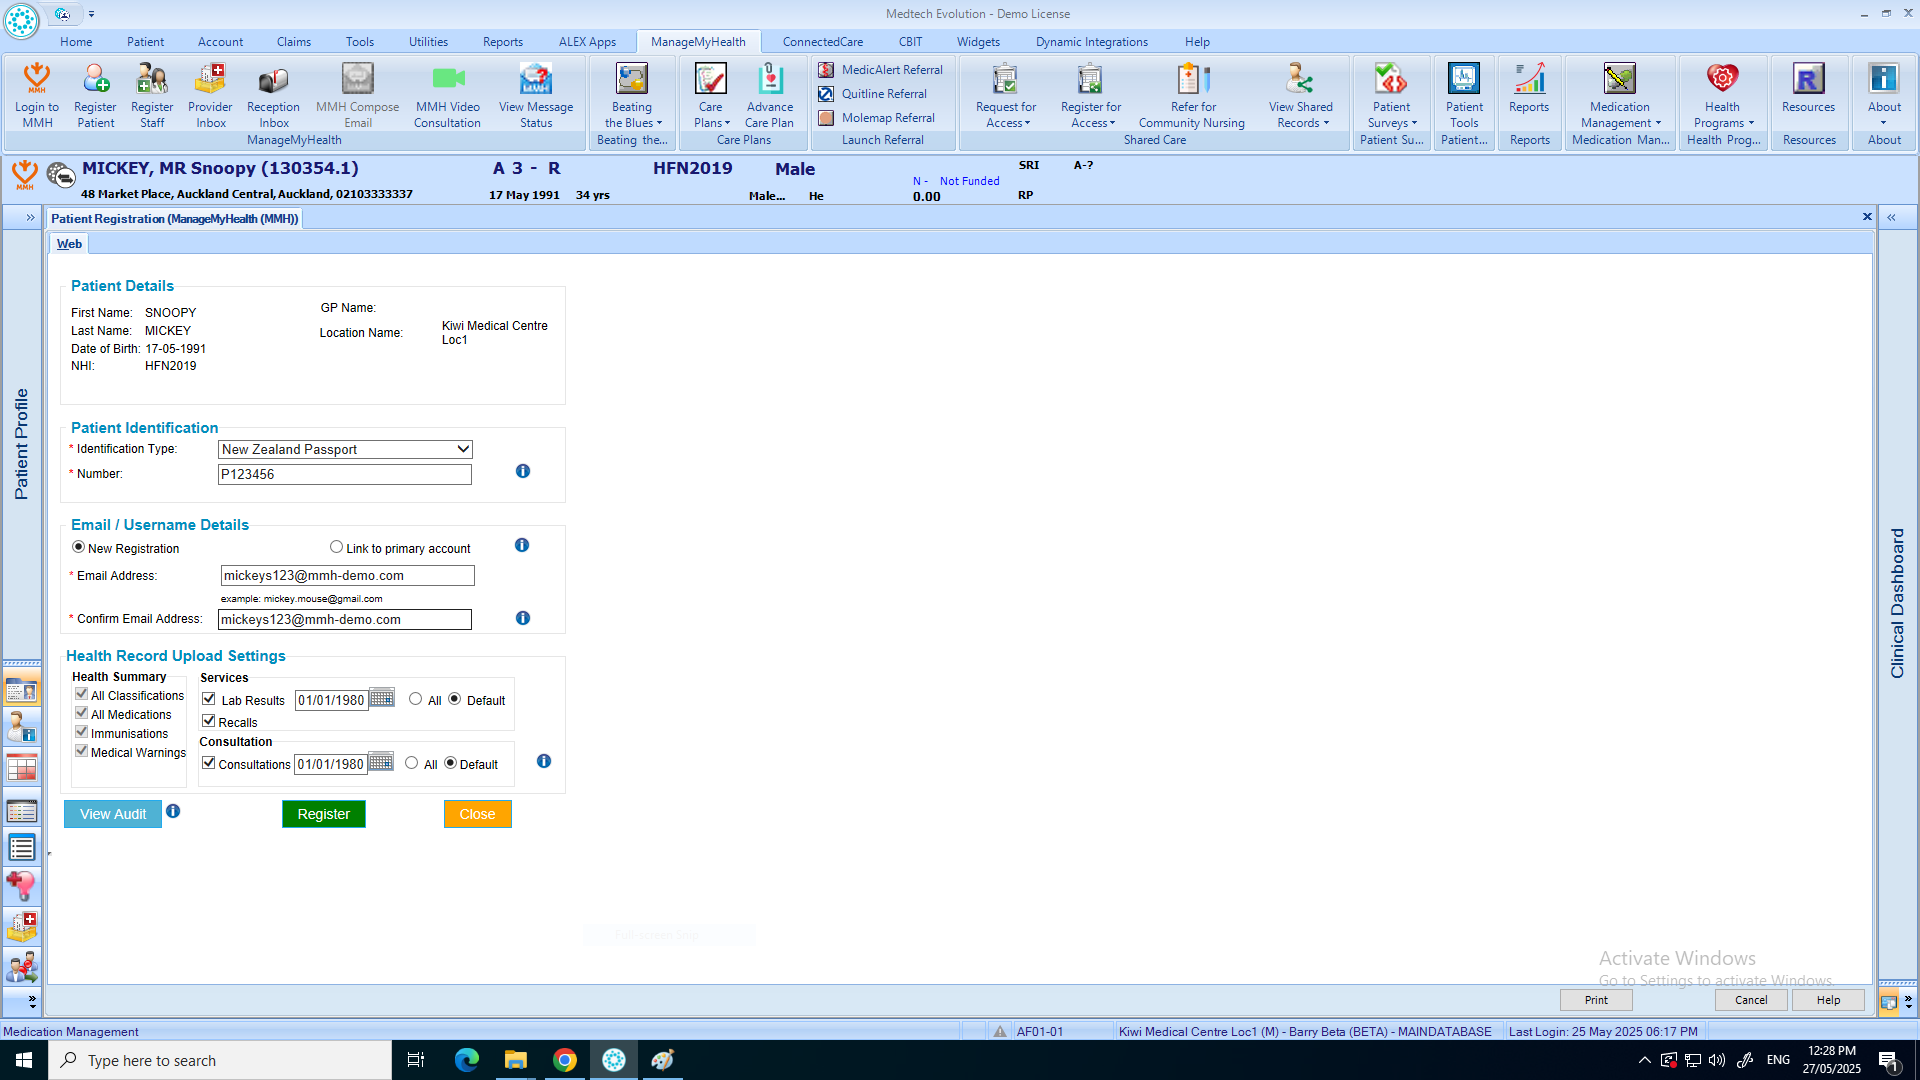This screenshot has height=1080, width=1920.
Task: Open the MedicAlert Referral launcher
Action: point(881,70)
